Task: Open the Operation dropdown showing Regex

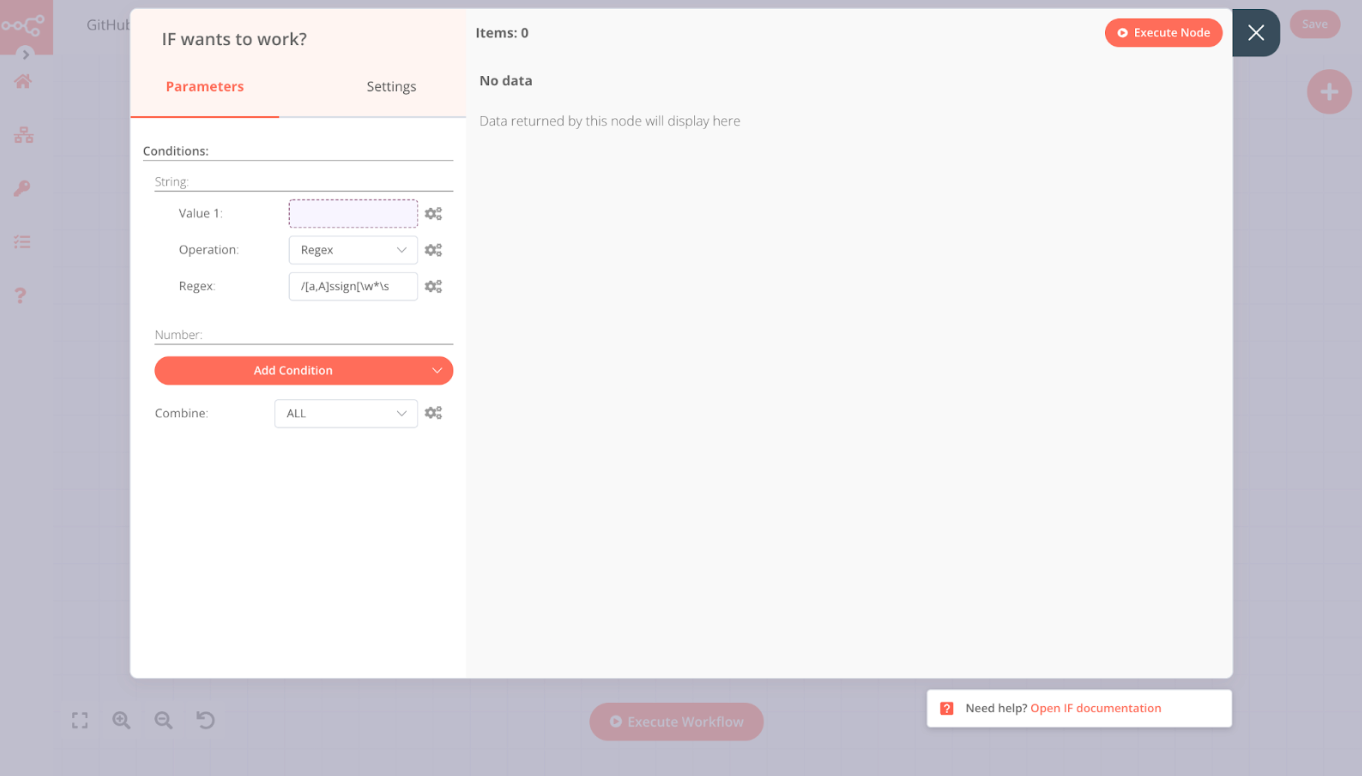Action: pyautogui.click(x=352, y=249)
